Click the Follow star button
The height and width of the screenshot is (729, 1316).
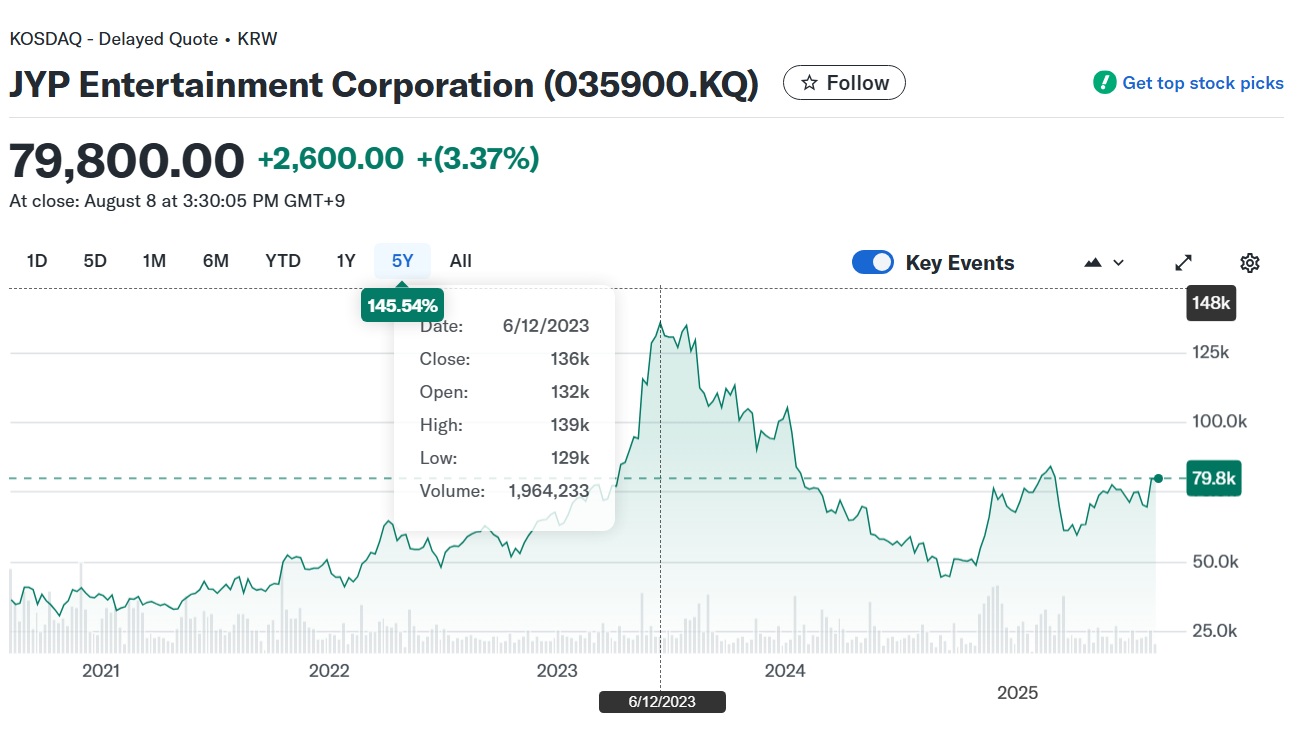point(844,83)
